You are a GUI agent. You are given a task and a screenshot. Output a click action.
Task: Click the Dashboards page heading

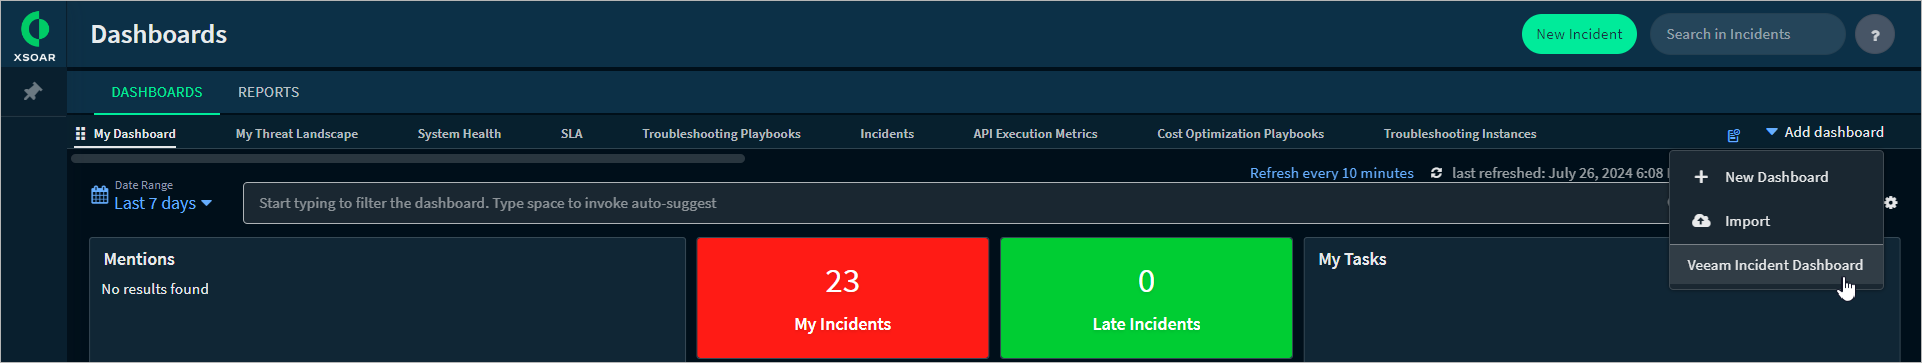[159, 34]
